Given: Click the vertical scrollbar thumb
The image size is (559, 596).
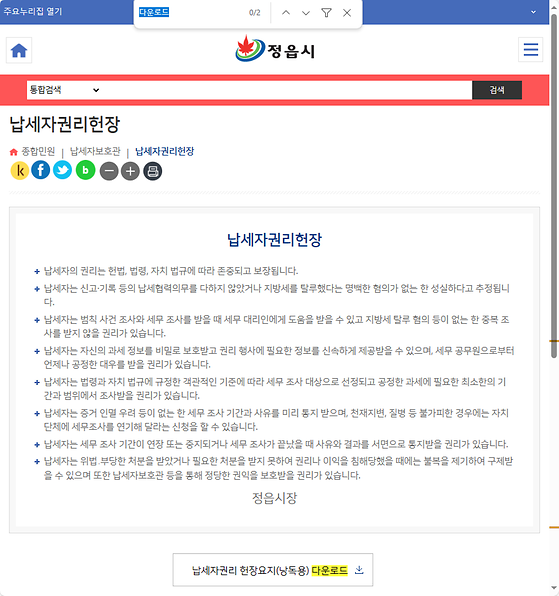Looking at the screenshot, I should point(554,186).
